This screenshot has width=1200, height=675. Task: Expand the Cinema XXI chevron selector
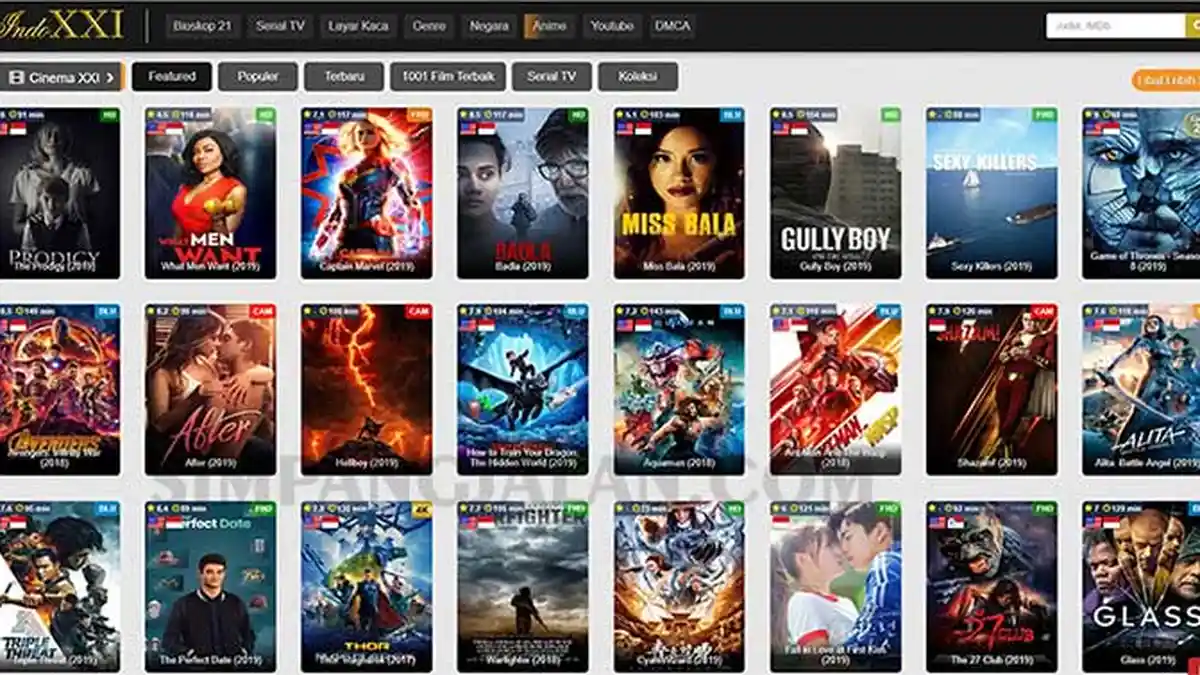click(x=111, y=77)
